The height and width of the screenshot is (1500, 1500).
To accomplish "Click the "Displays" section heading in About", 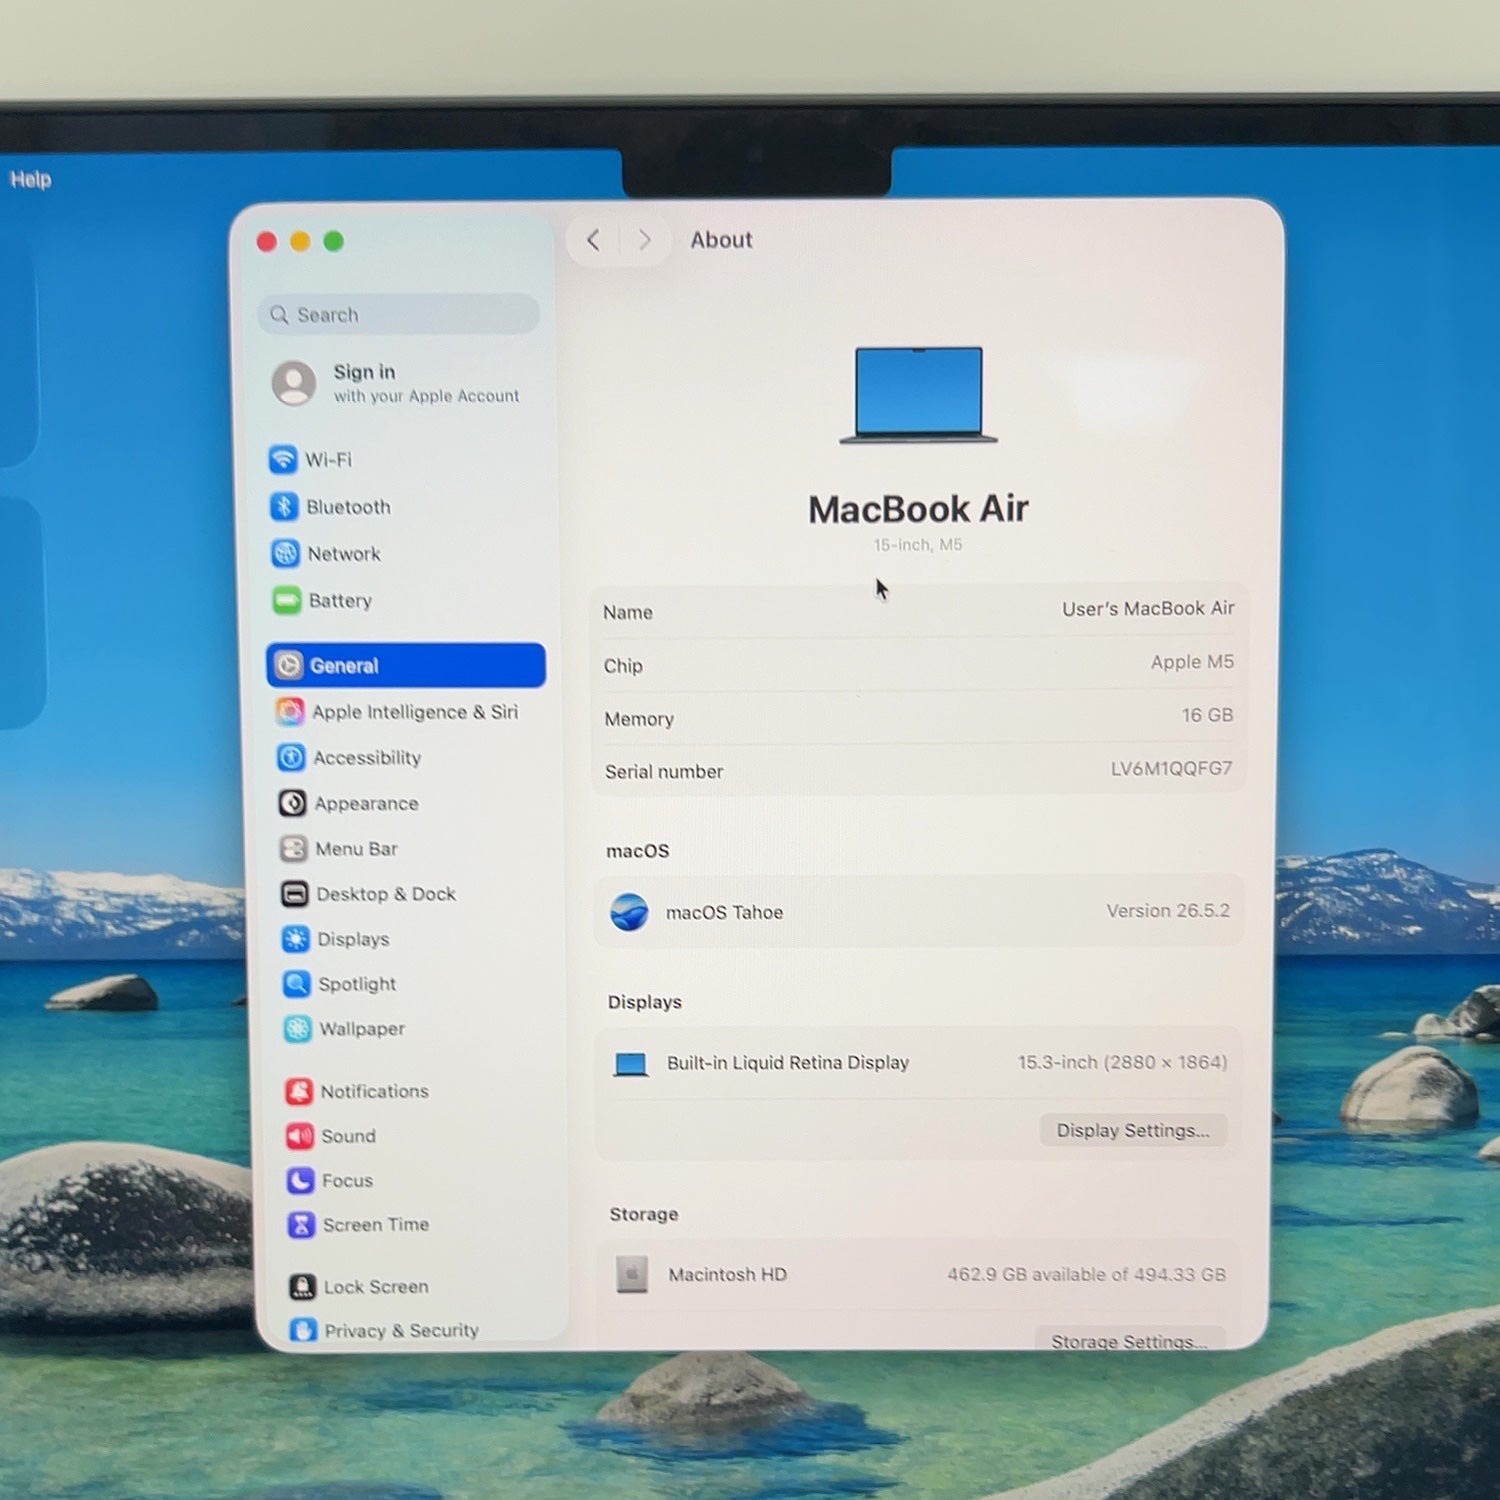I will pos(645,1002).
